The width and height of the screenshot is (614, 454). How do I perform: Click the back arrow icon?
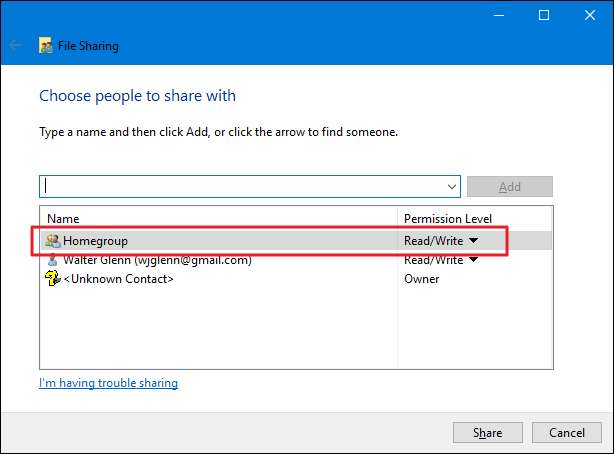(x=15, y=45)
